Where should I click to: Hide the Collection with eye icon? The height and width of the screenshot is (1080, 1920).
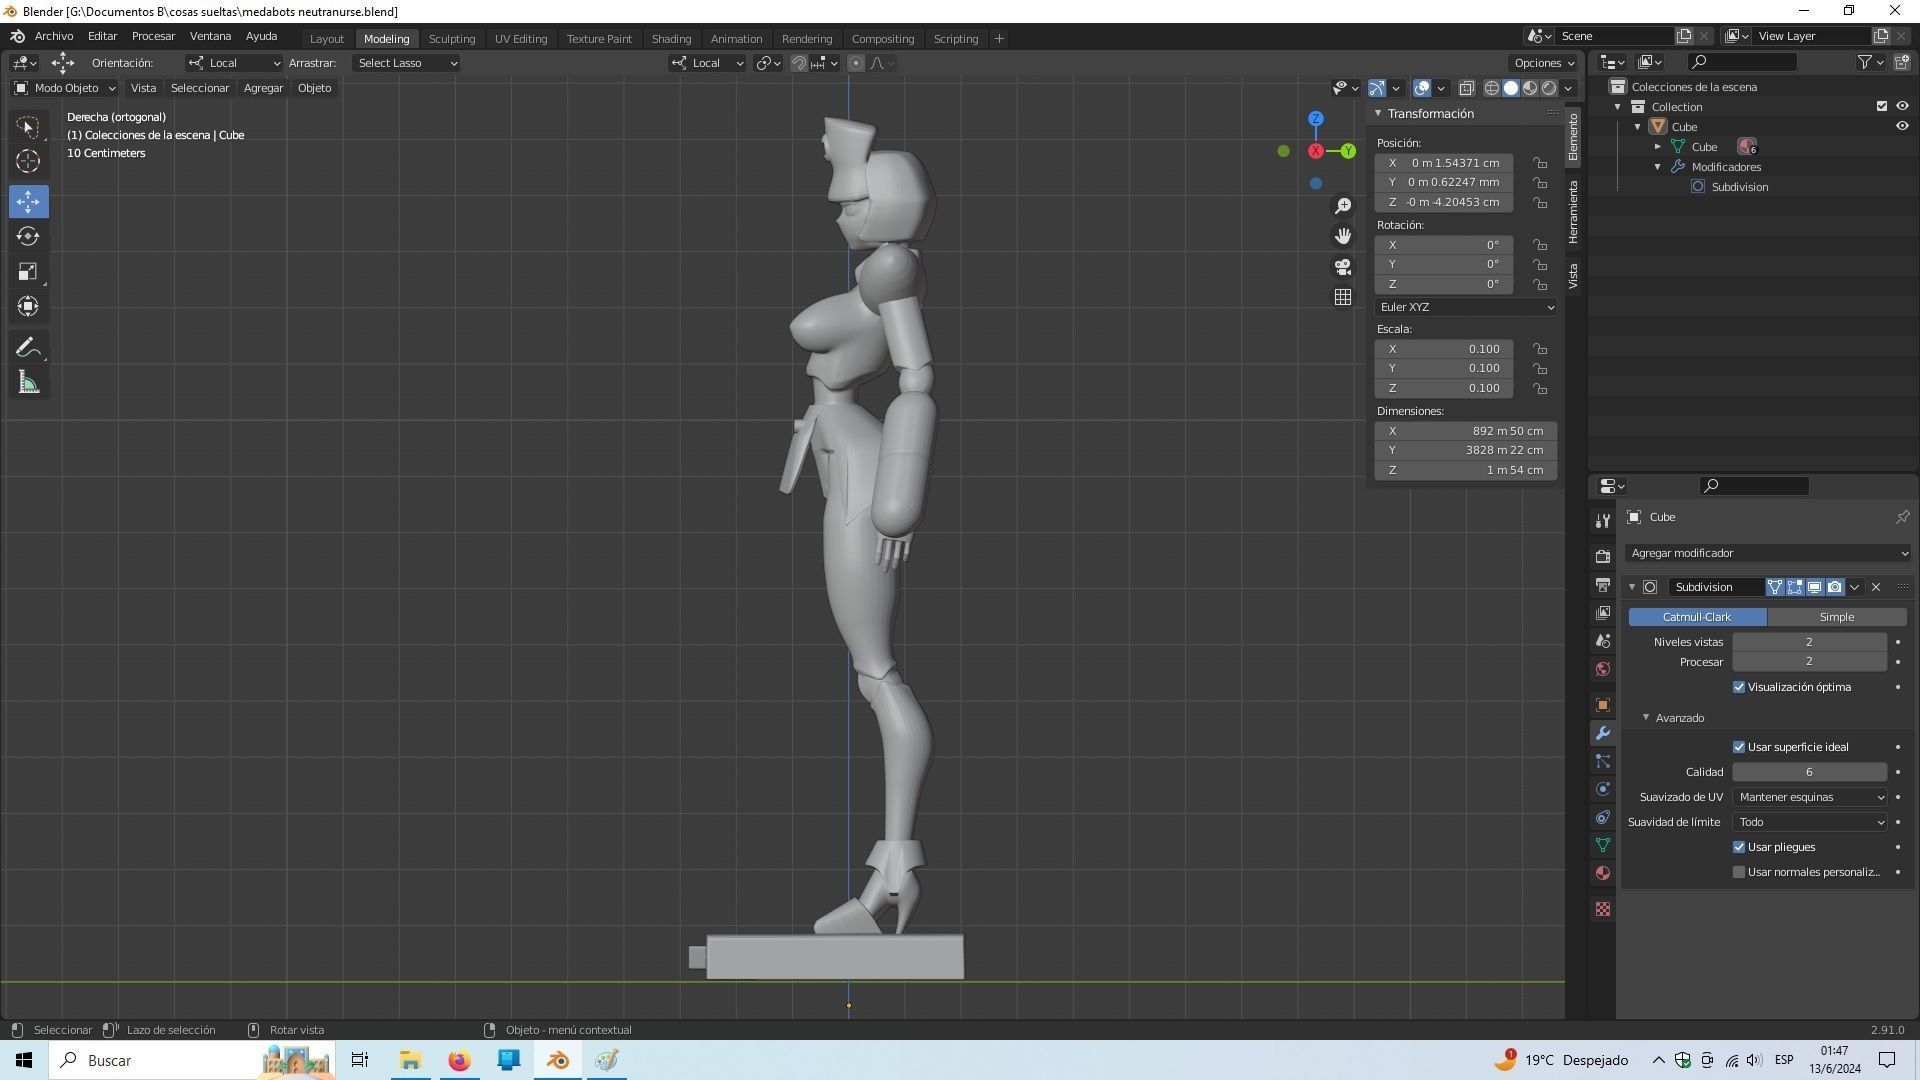(1902, 106)
